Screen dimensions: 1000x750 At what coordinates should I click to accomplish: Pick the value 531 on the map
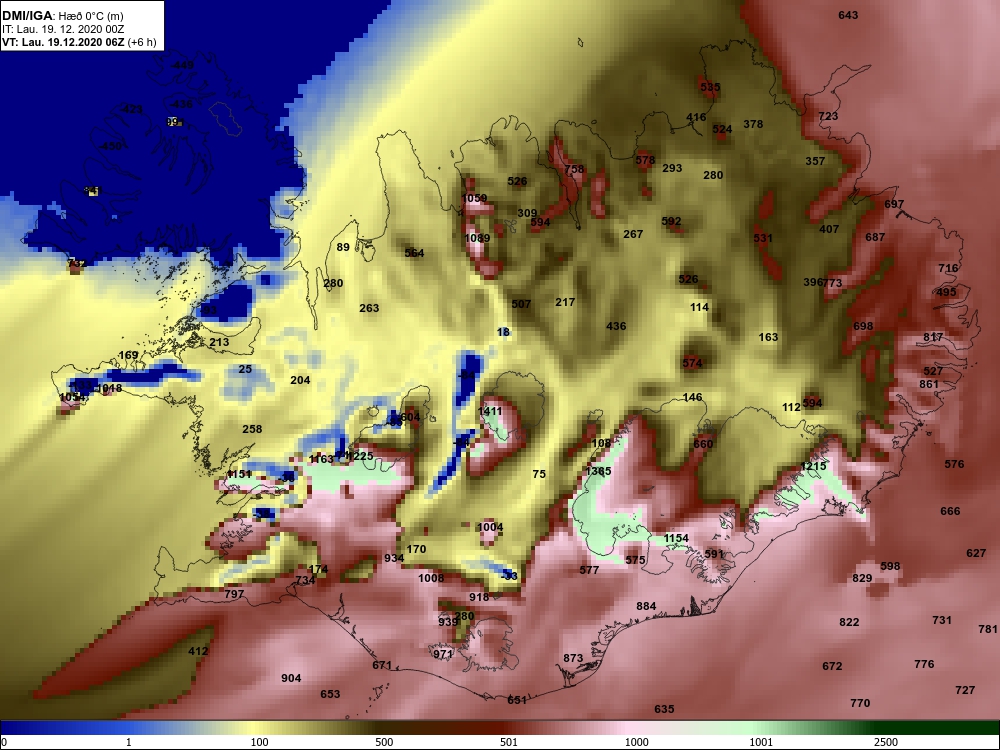coord(763,238)
